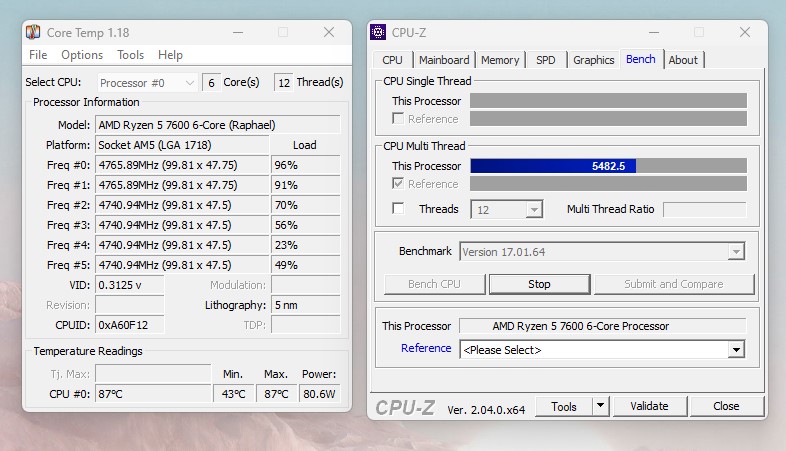Click the blue Reference link label
This screenshot has height=451, width=786.
click(x=426, y=348)
